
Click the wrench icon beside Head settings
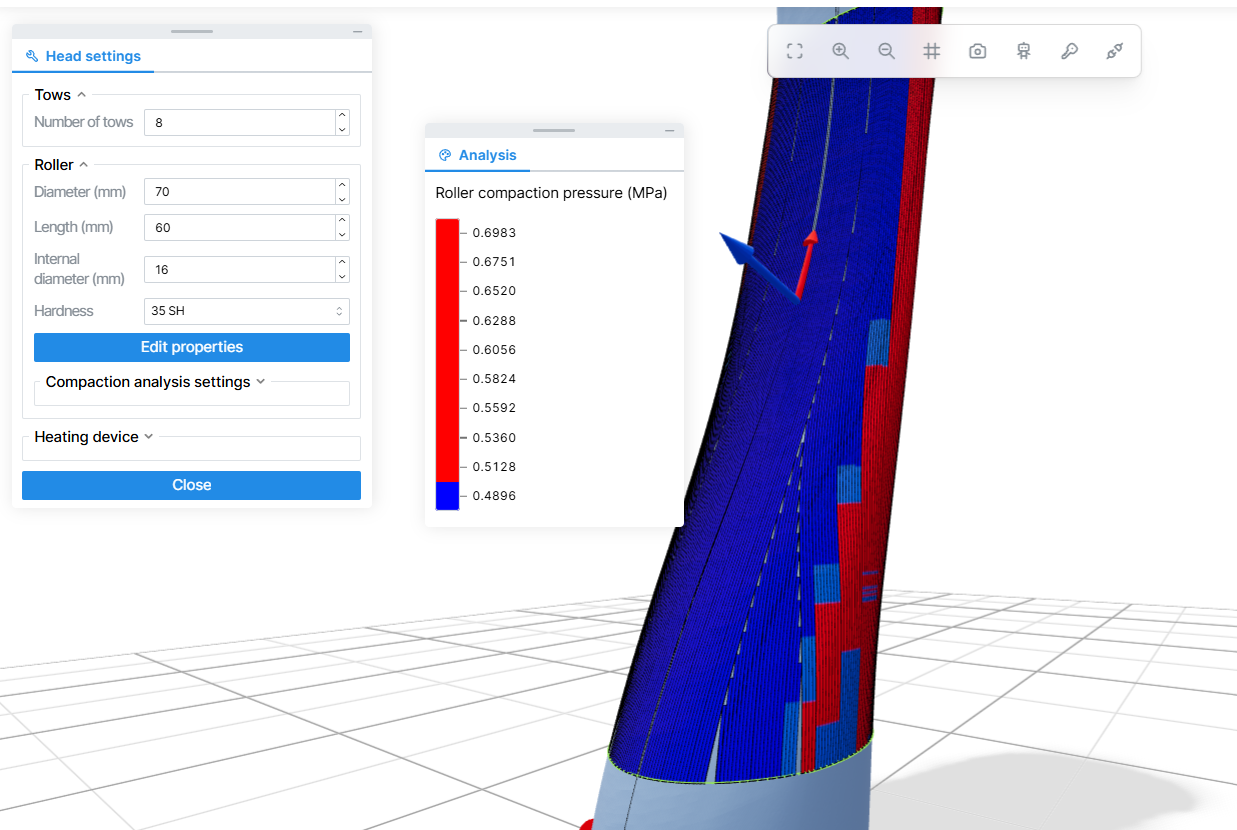(32, 56)
